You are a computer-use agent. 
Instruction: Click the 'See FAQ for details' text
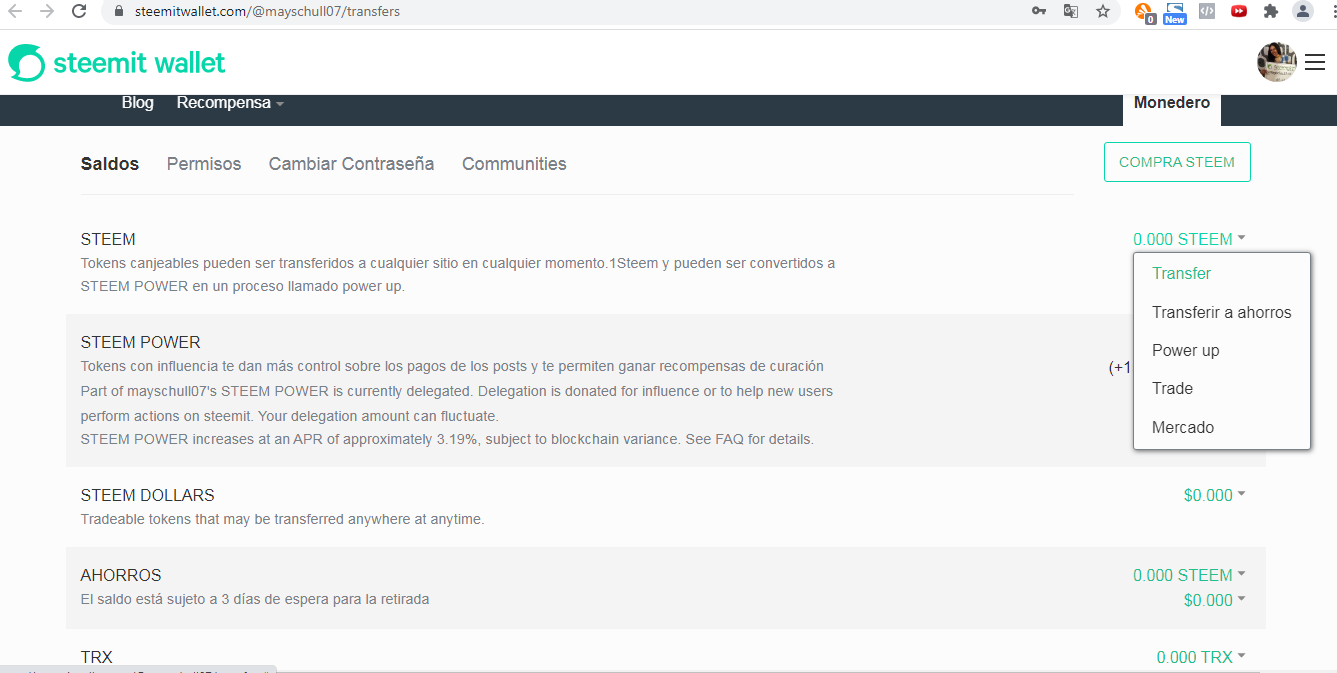[749, 439]
